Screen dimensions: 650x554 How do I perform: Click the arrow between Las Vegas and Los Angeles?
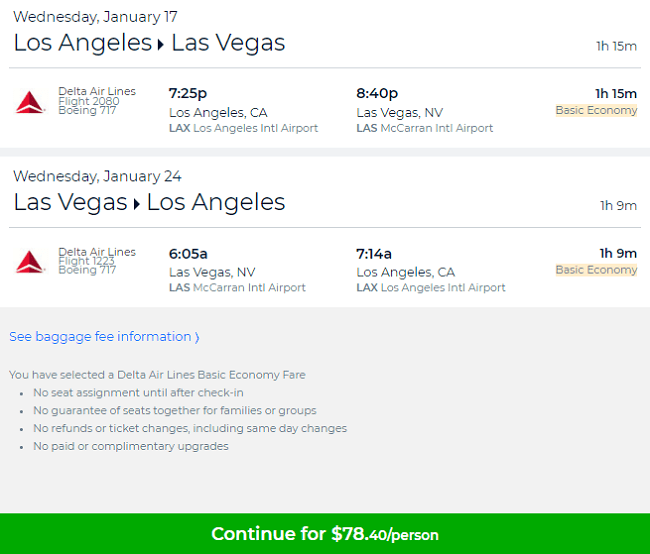[x=137, y=204]
